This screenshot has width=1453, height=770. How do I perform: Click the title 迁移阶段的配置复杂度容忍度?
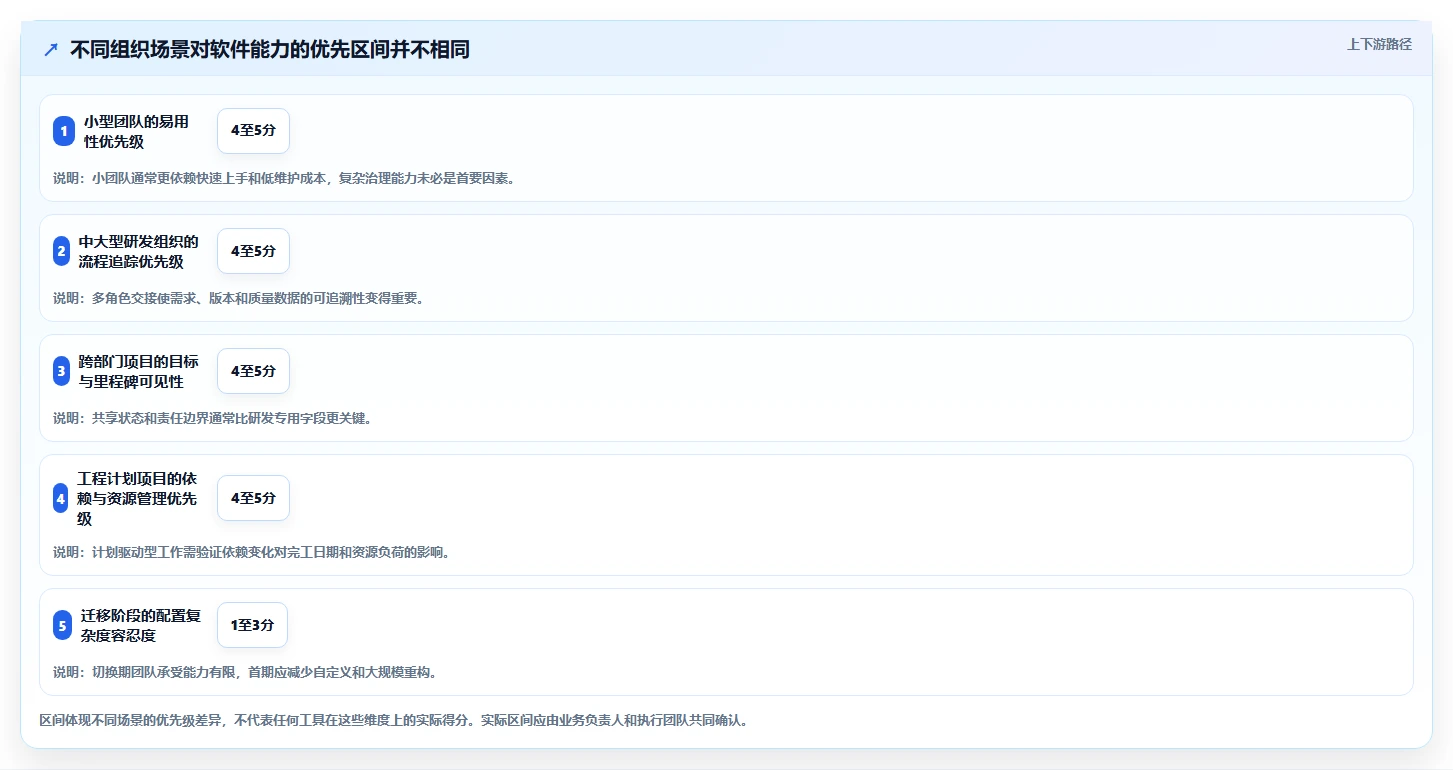click(141, 625)
